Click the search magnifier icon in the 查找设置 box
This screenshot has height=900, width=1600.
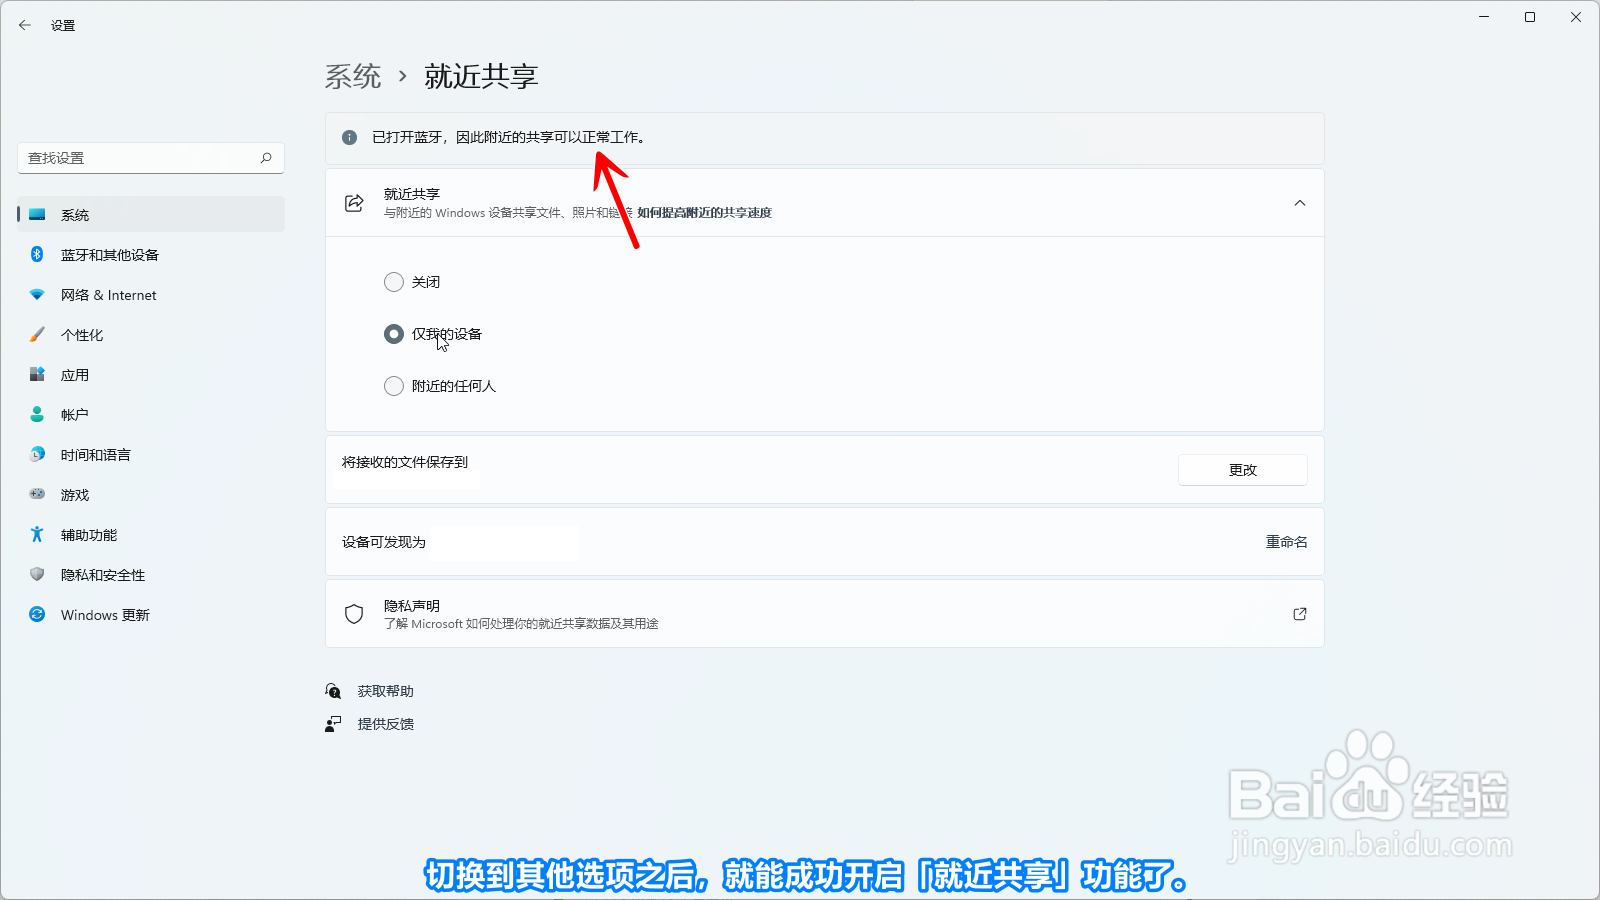pyautogui.click(x=266, y=158)
